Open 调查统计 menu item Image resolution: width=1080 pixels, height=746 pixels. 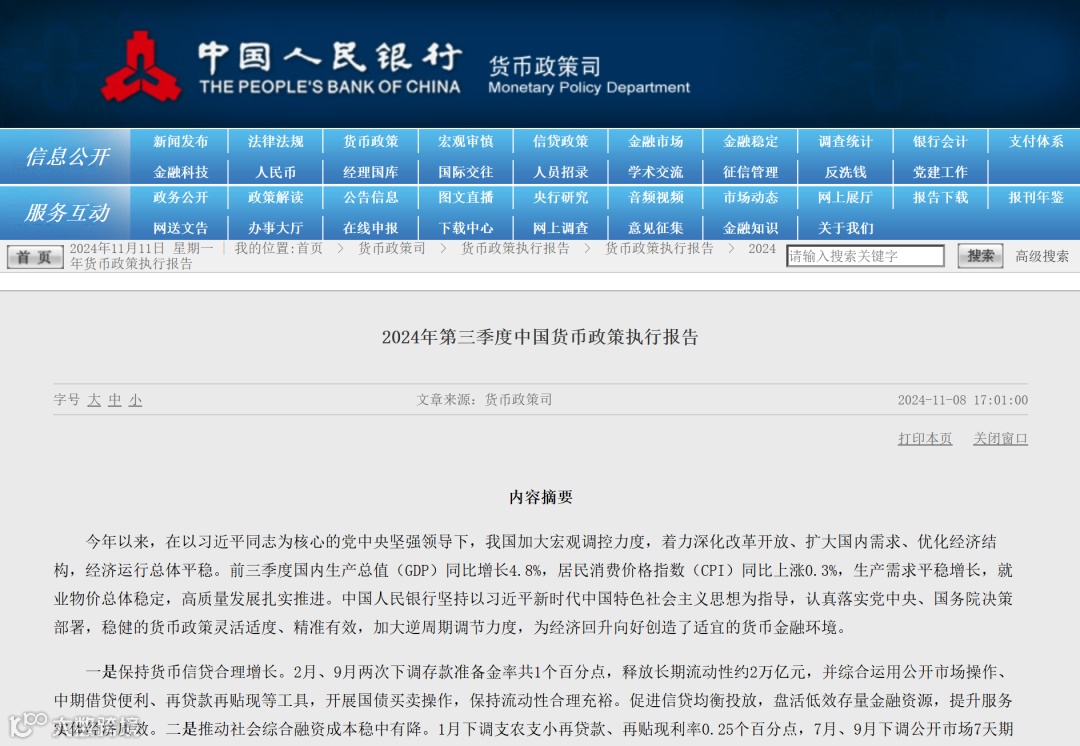click(846, 141)
